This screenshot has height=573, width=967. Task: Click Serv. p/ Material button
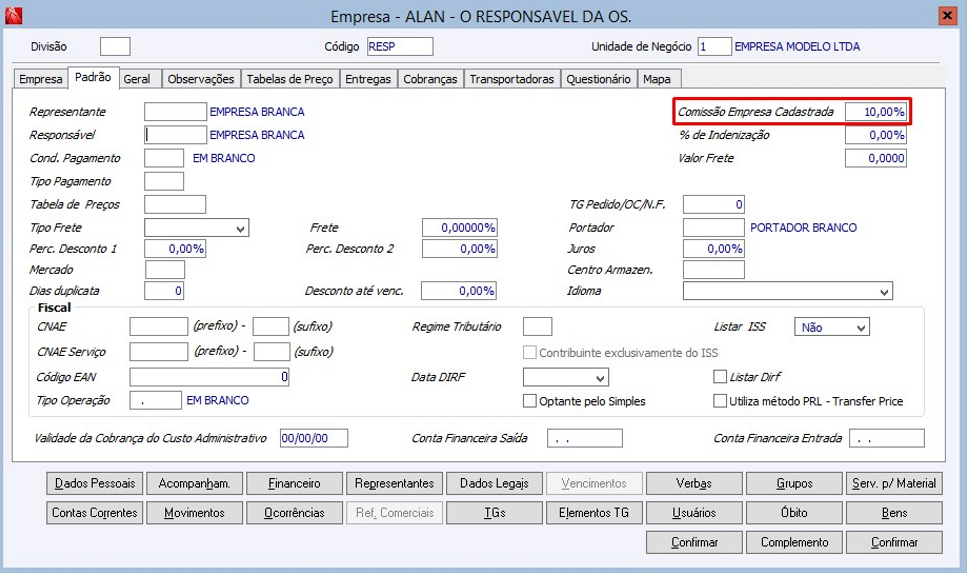(x=894, y=484)
